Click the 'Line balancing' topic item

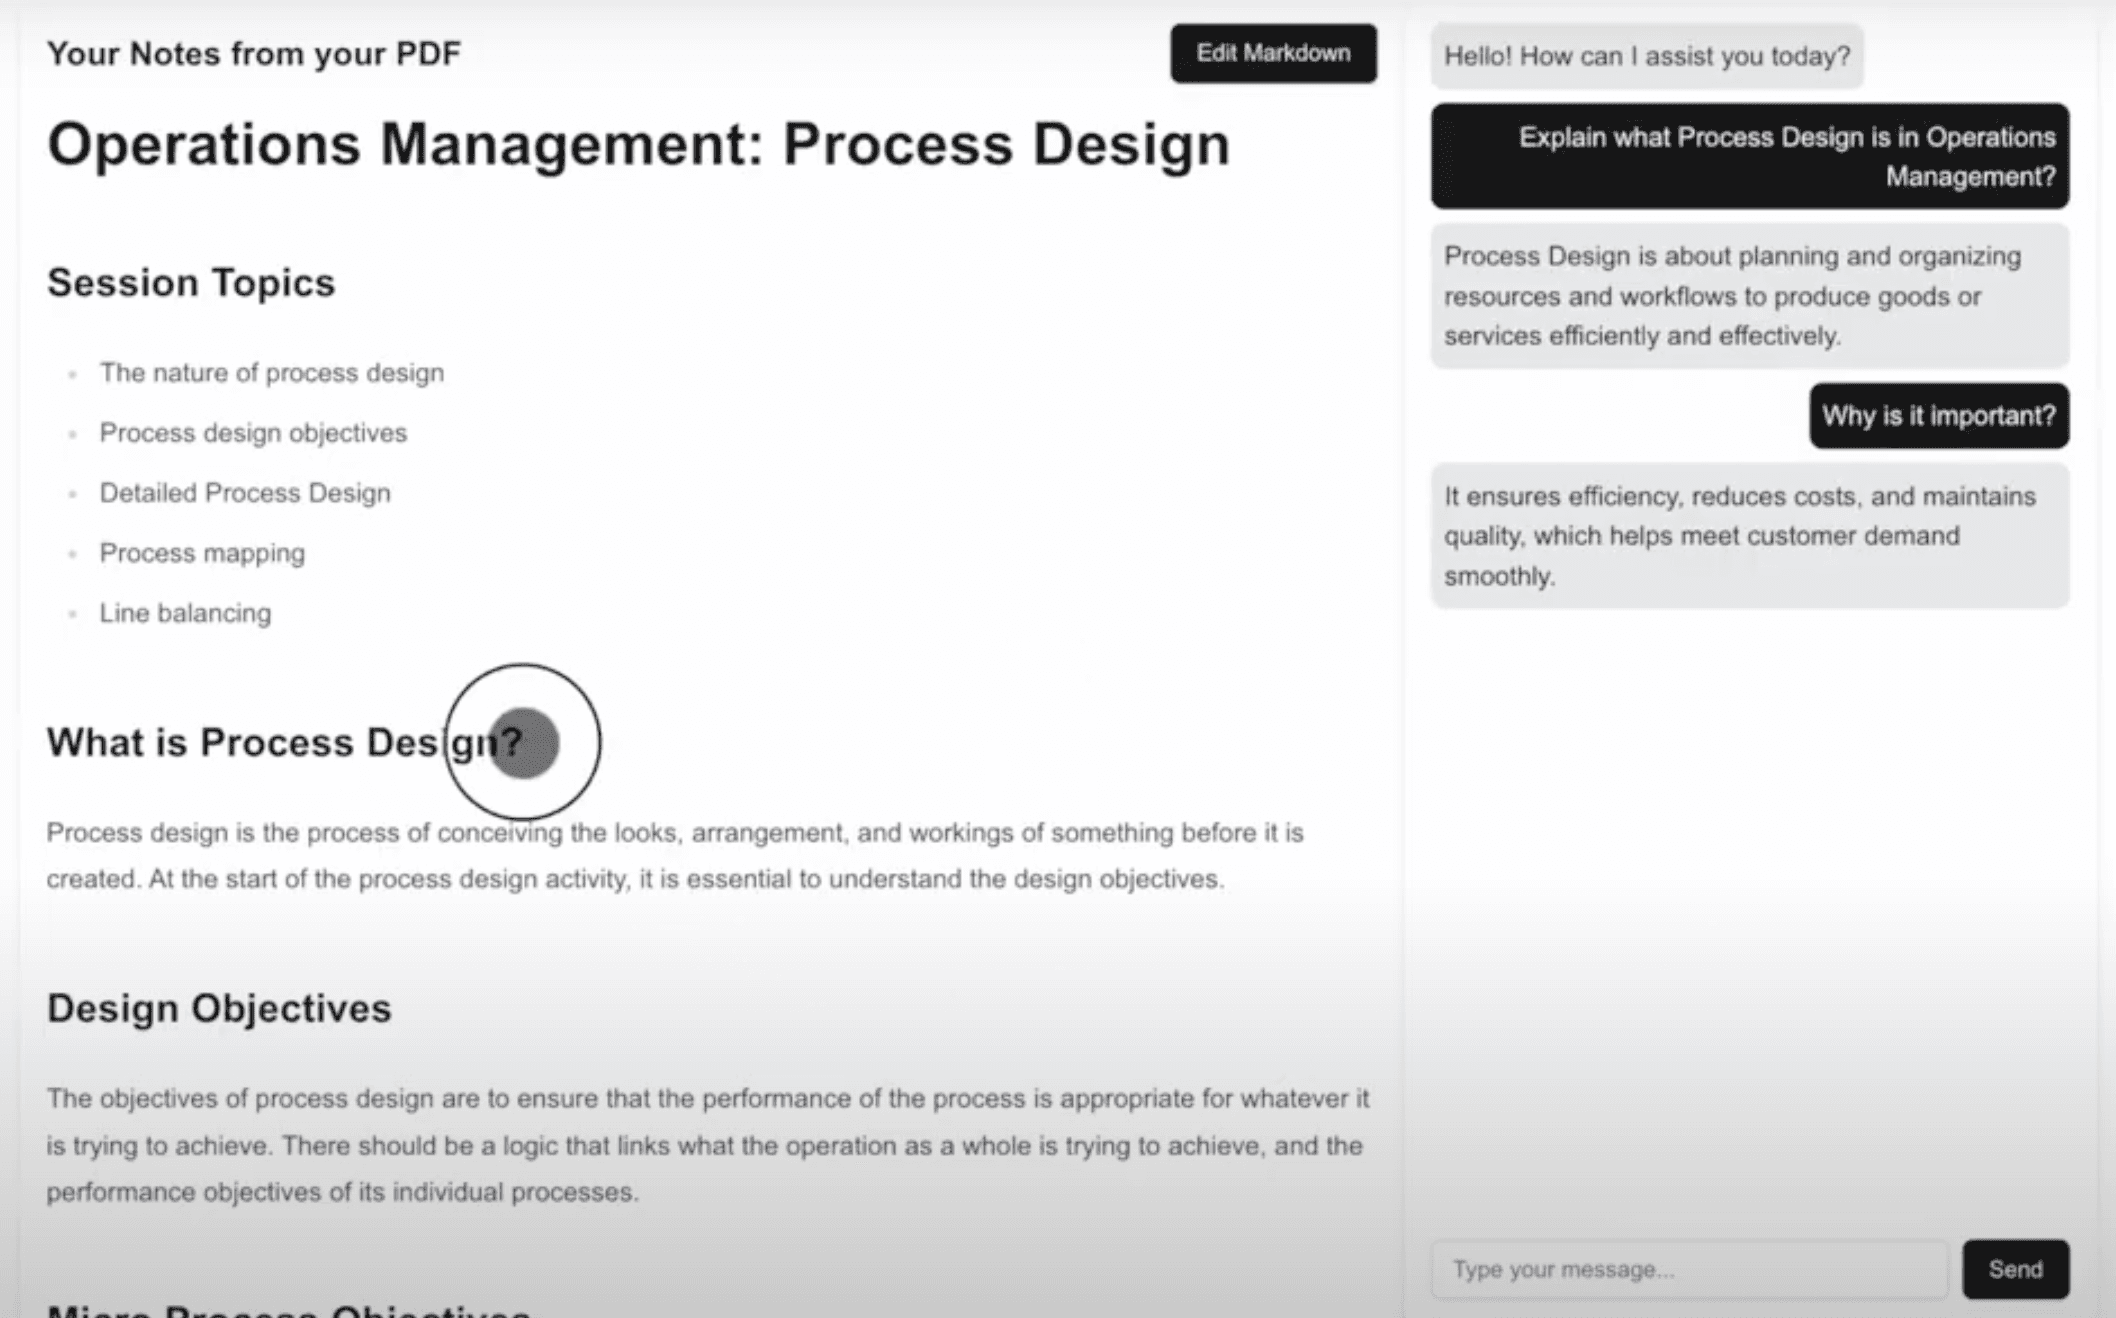point(185,613)
